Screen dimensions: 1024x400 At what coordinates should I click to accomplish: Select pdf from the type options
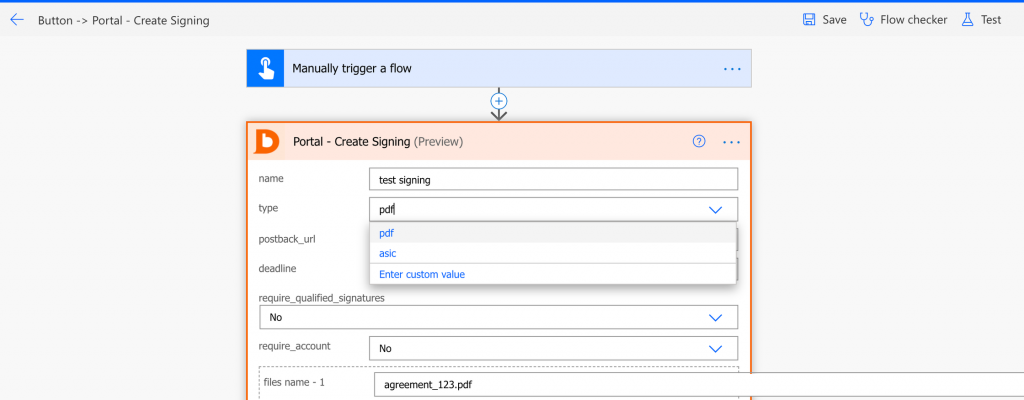552,233
